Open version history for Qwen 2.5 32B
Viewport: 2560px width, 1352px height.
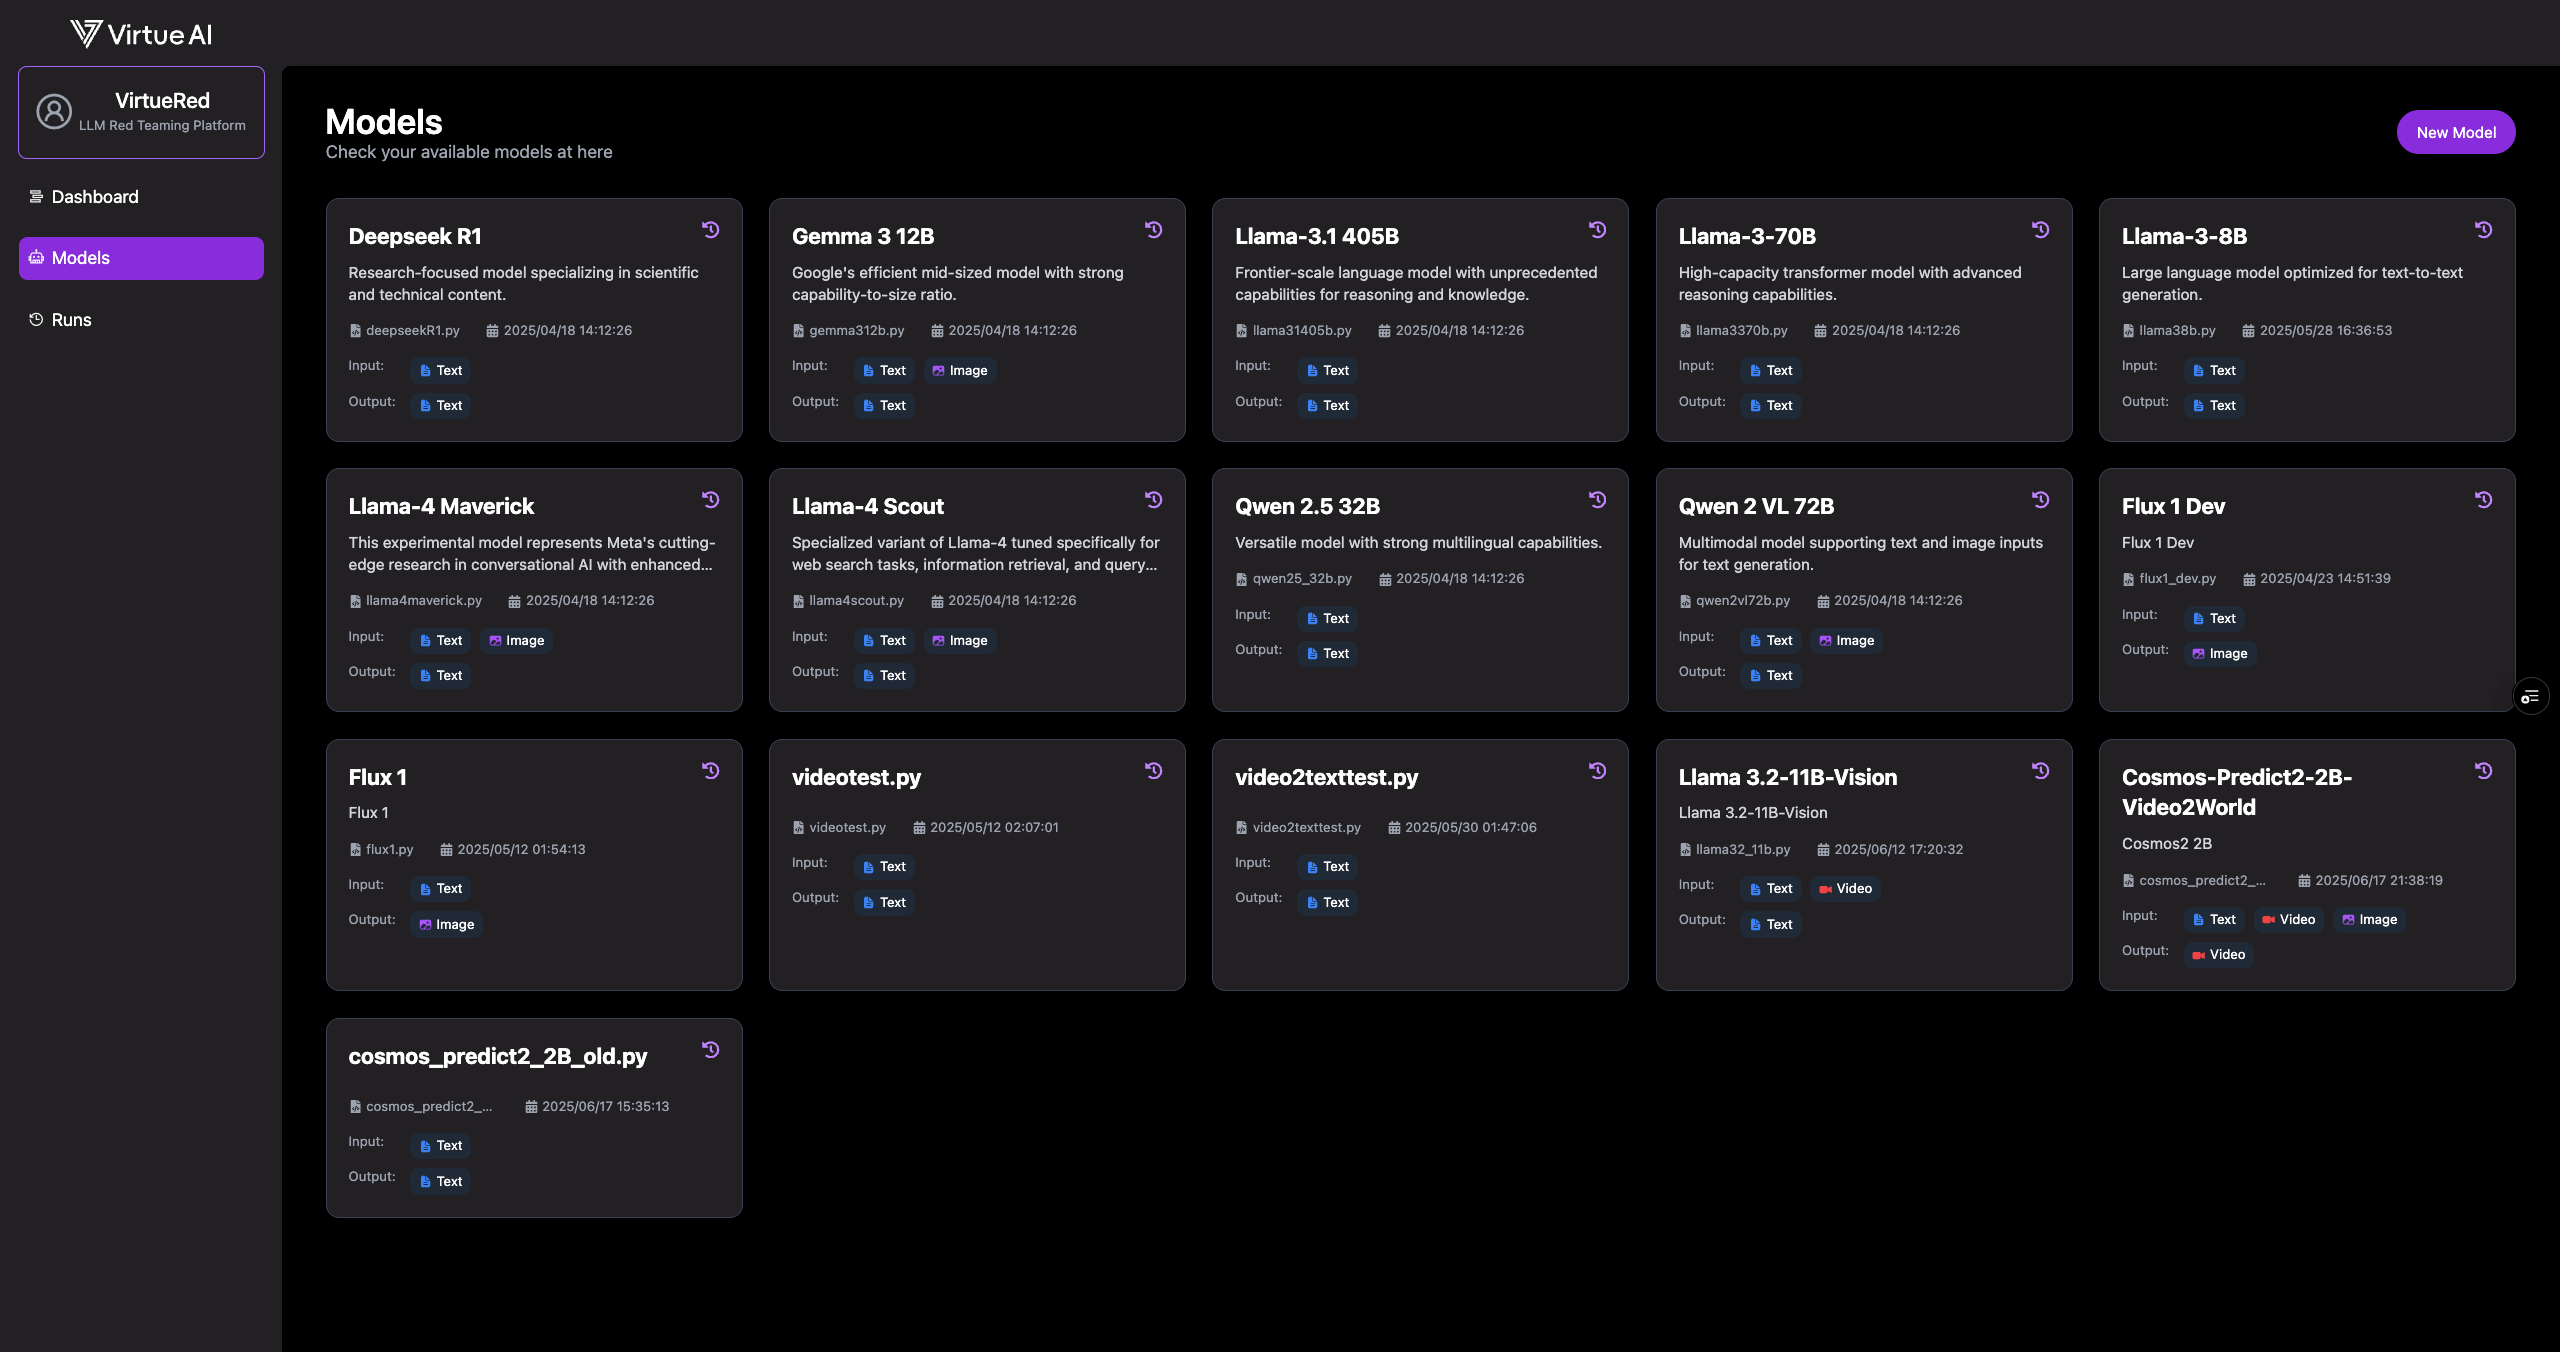1598,500
